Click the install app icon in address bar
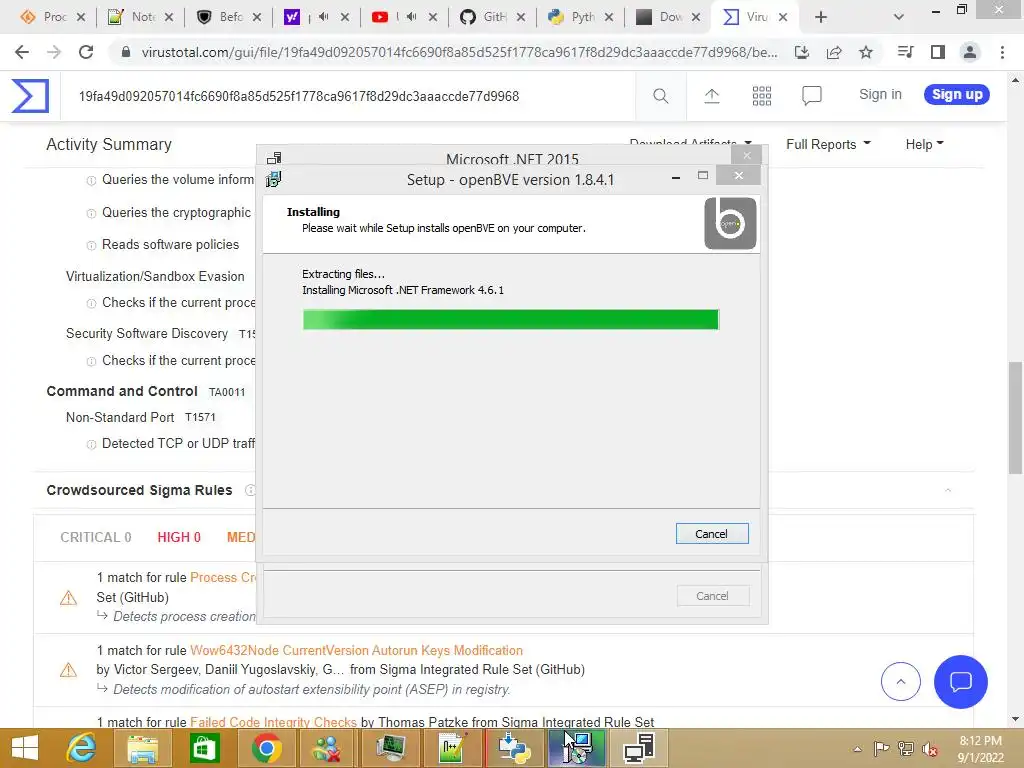Viewport: 1024px width, 768px height. click(x=802, y=52)
